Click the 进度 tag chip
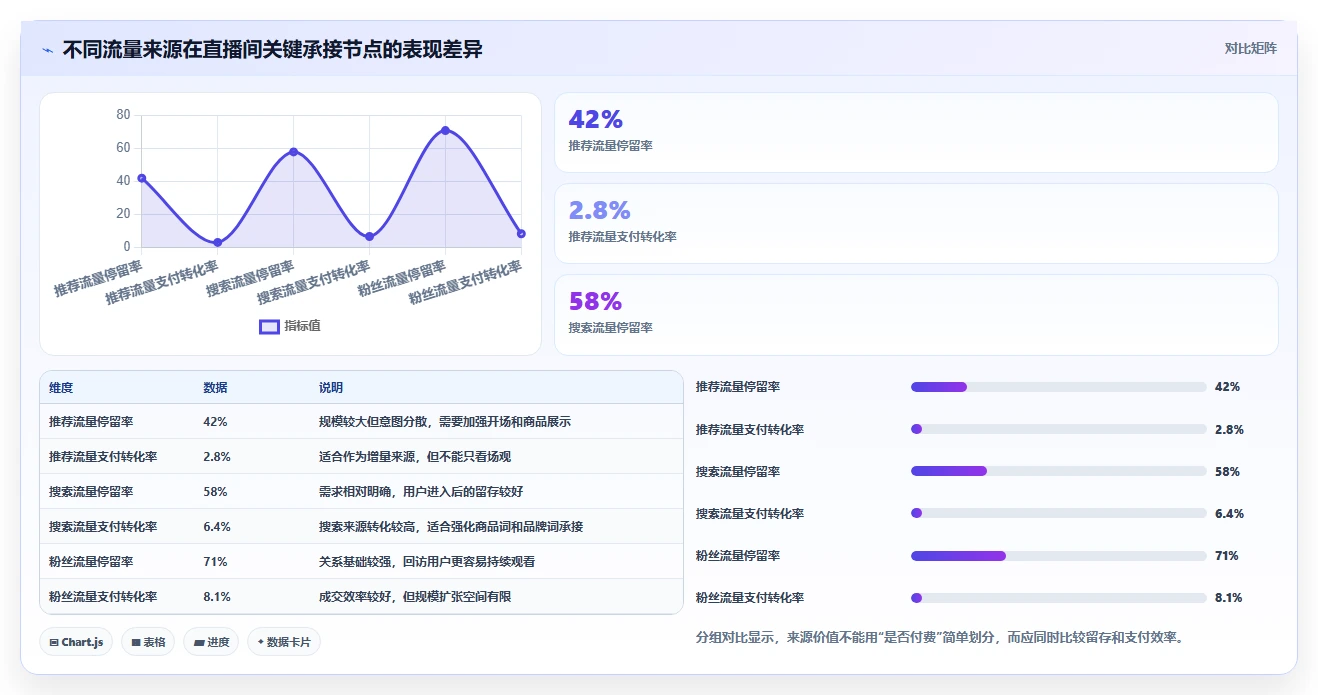This screenshot has width=1318, height=695. point(211,642)
